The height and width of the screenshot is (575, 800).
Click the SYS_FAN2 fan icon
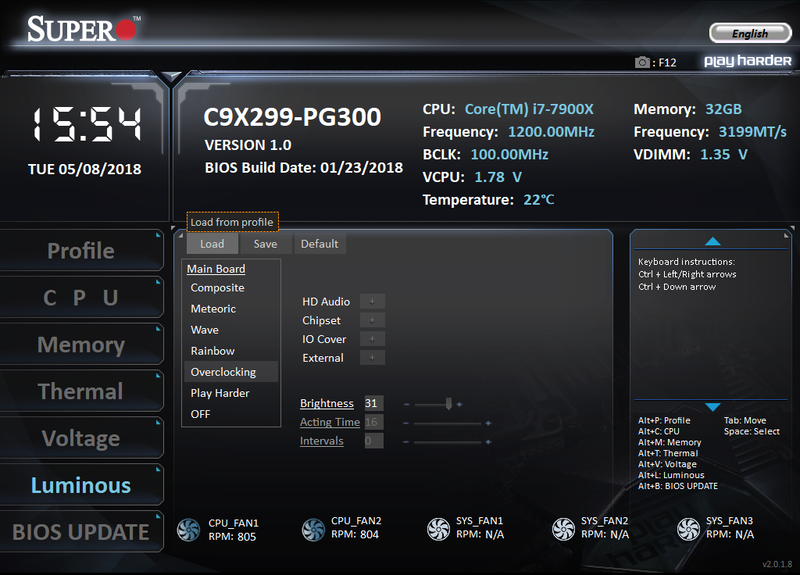[x=563, y=529]
